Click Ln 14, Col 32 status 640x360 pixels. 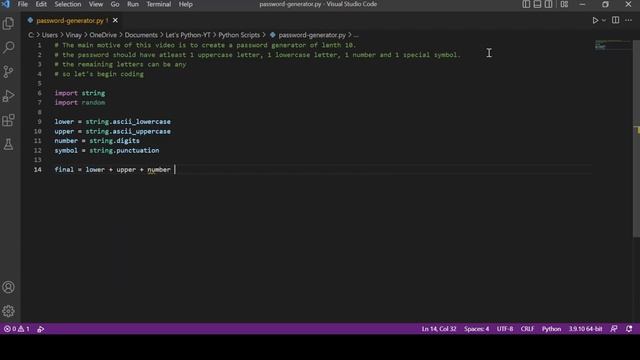[439, 329]
